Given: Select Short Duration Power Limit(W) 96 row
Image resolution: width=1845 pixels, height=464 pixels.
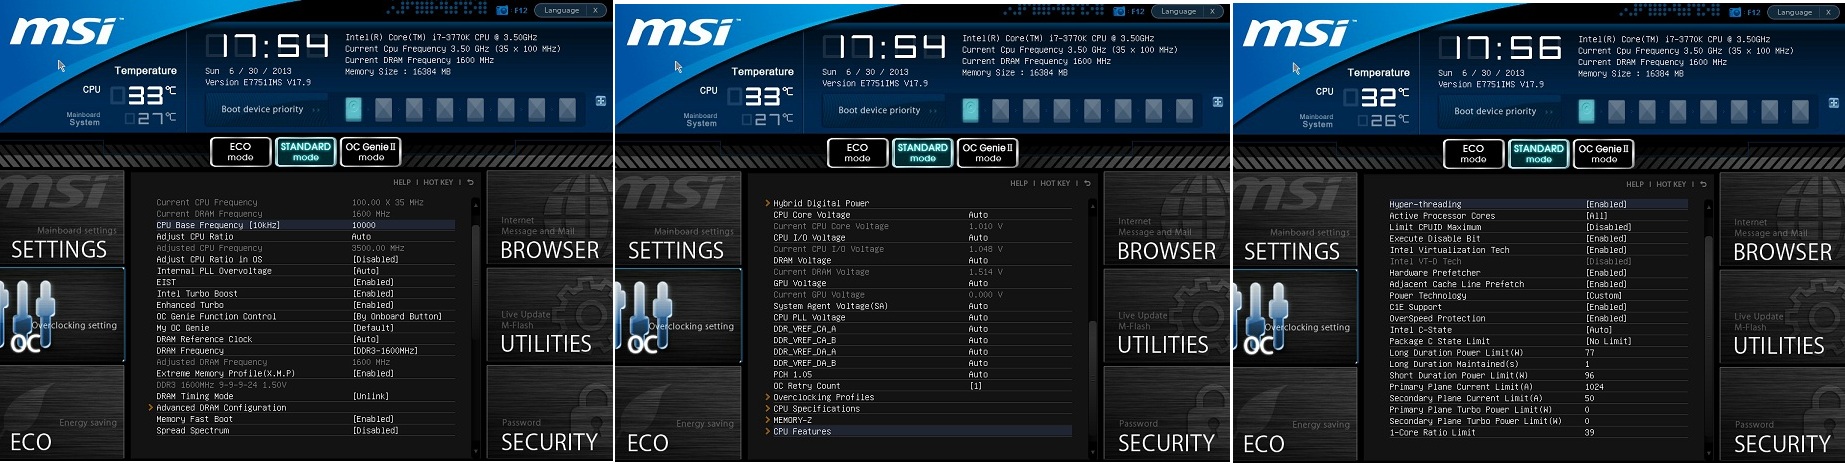Looking at the screenshot, I should coord(1538,375).
